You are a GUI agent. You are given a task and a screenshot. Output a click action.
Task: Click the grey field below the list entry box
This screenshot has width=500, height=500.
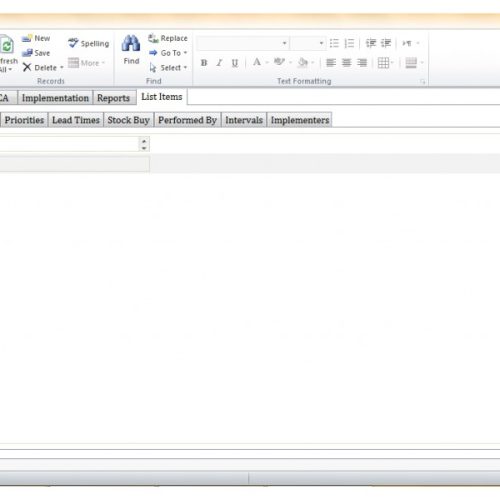pos(75,164)
